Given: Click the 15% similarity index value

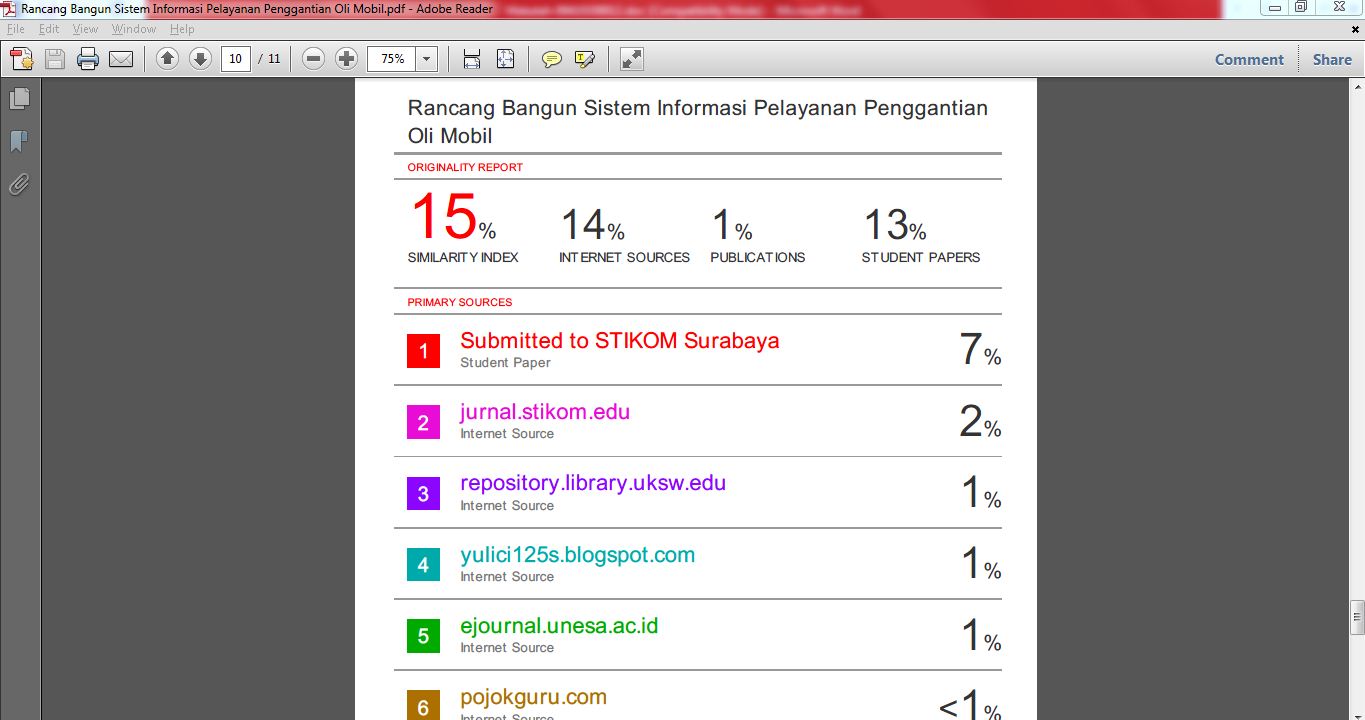Looking at the screenshot, I should 453,217.
